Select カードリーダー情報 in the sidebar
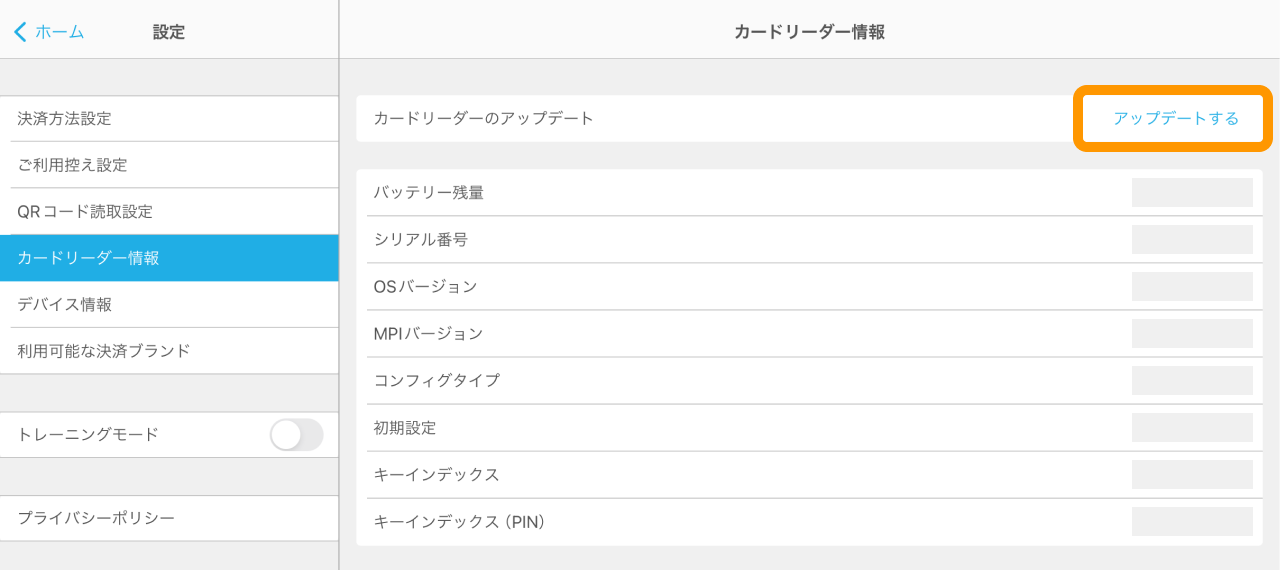The width and height of the screenshot is (1280, 570). [x=169, y=258]
